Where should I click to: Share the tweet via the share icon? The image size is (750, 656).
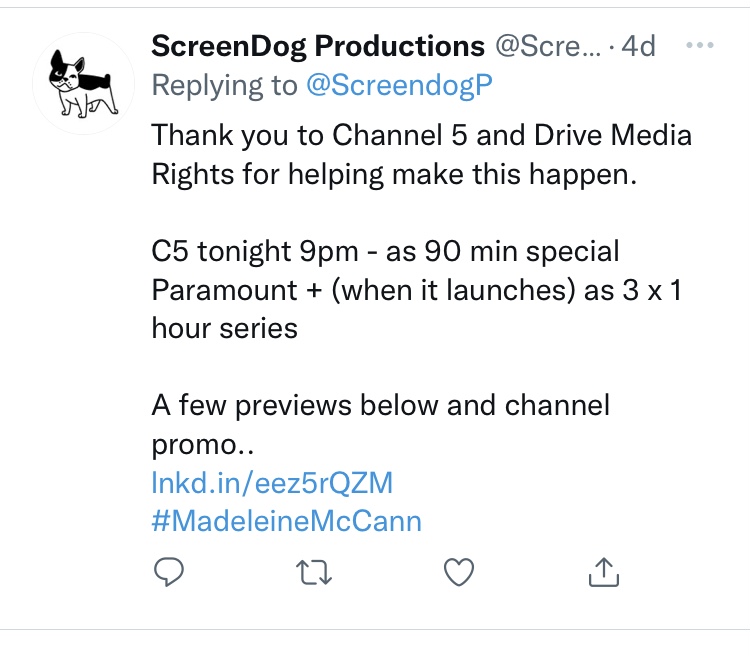604,571
